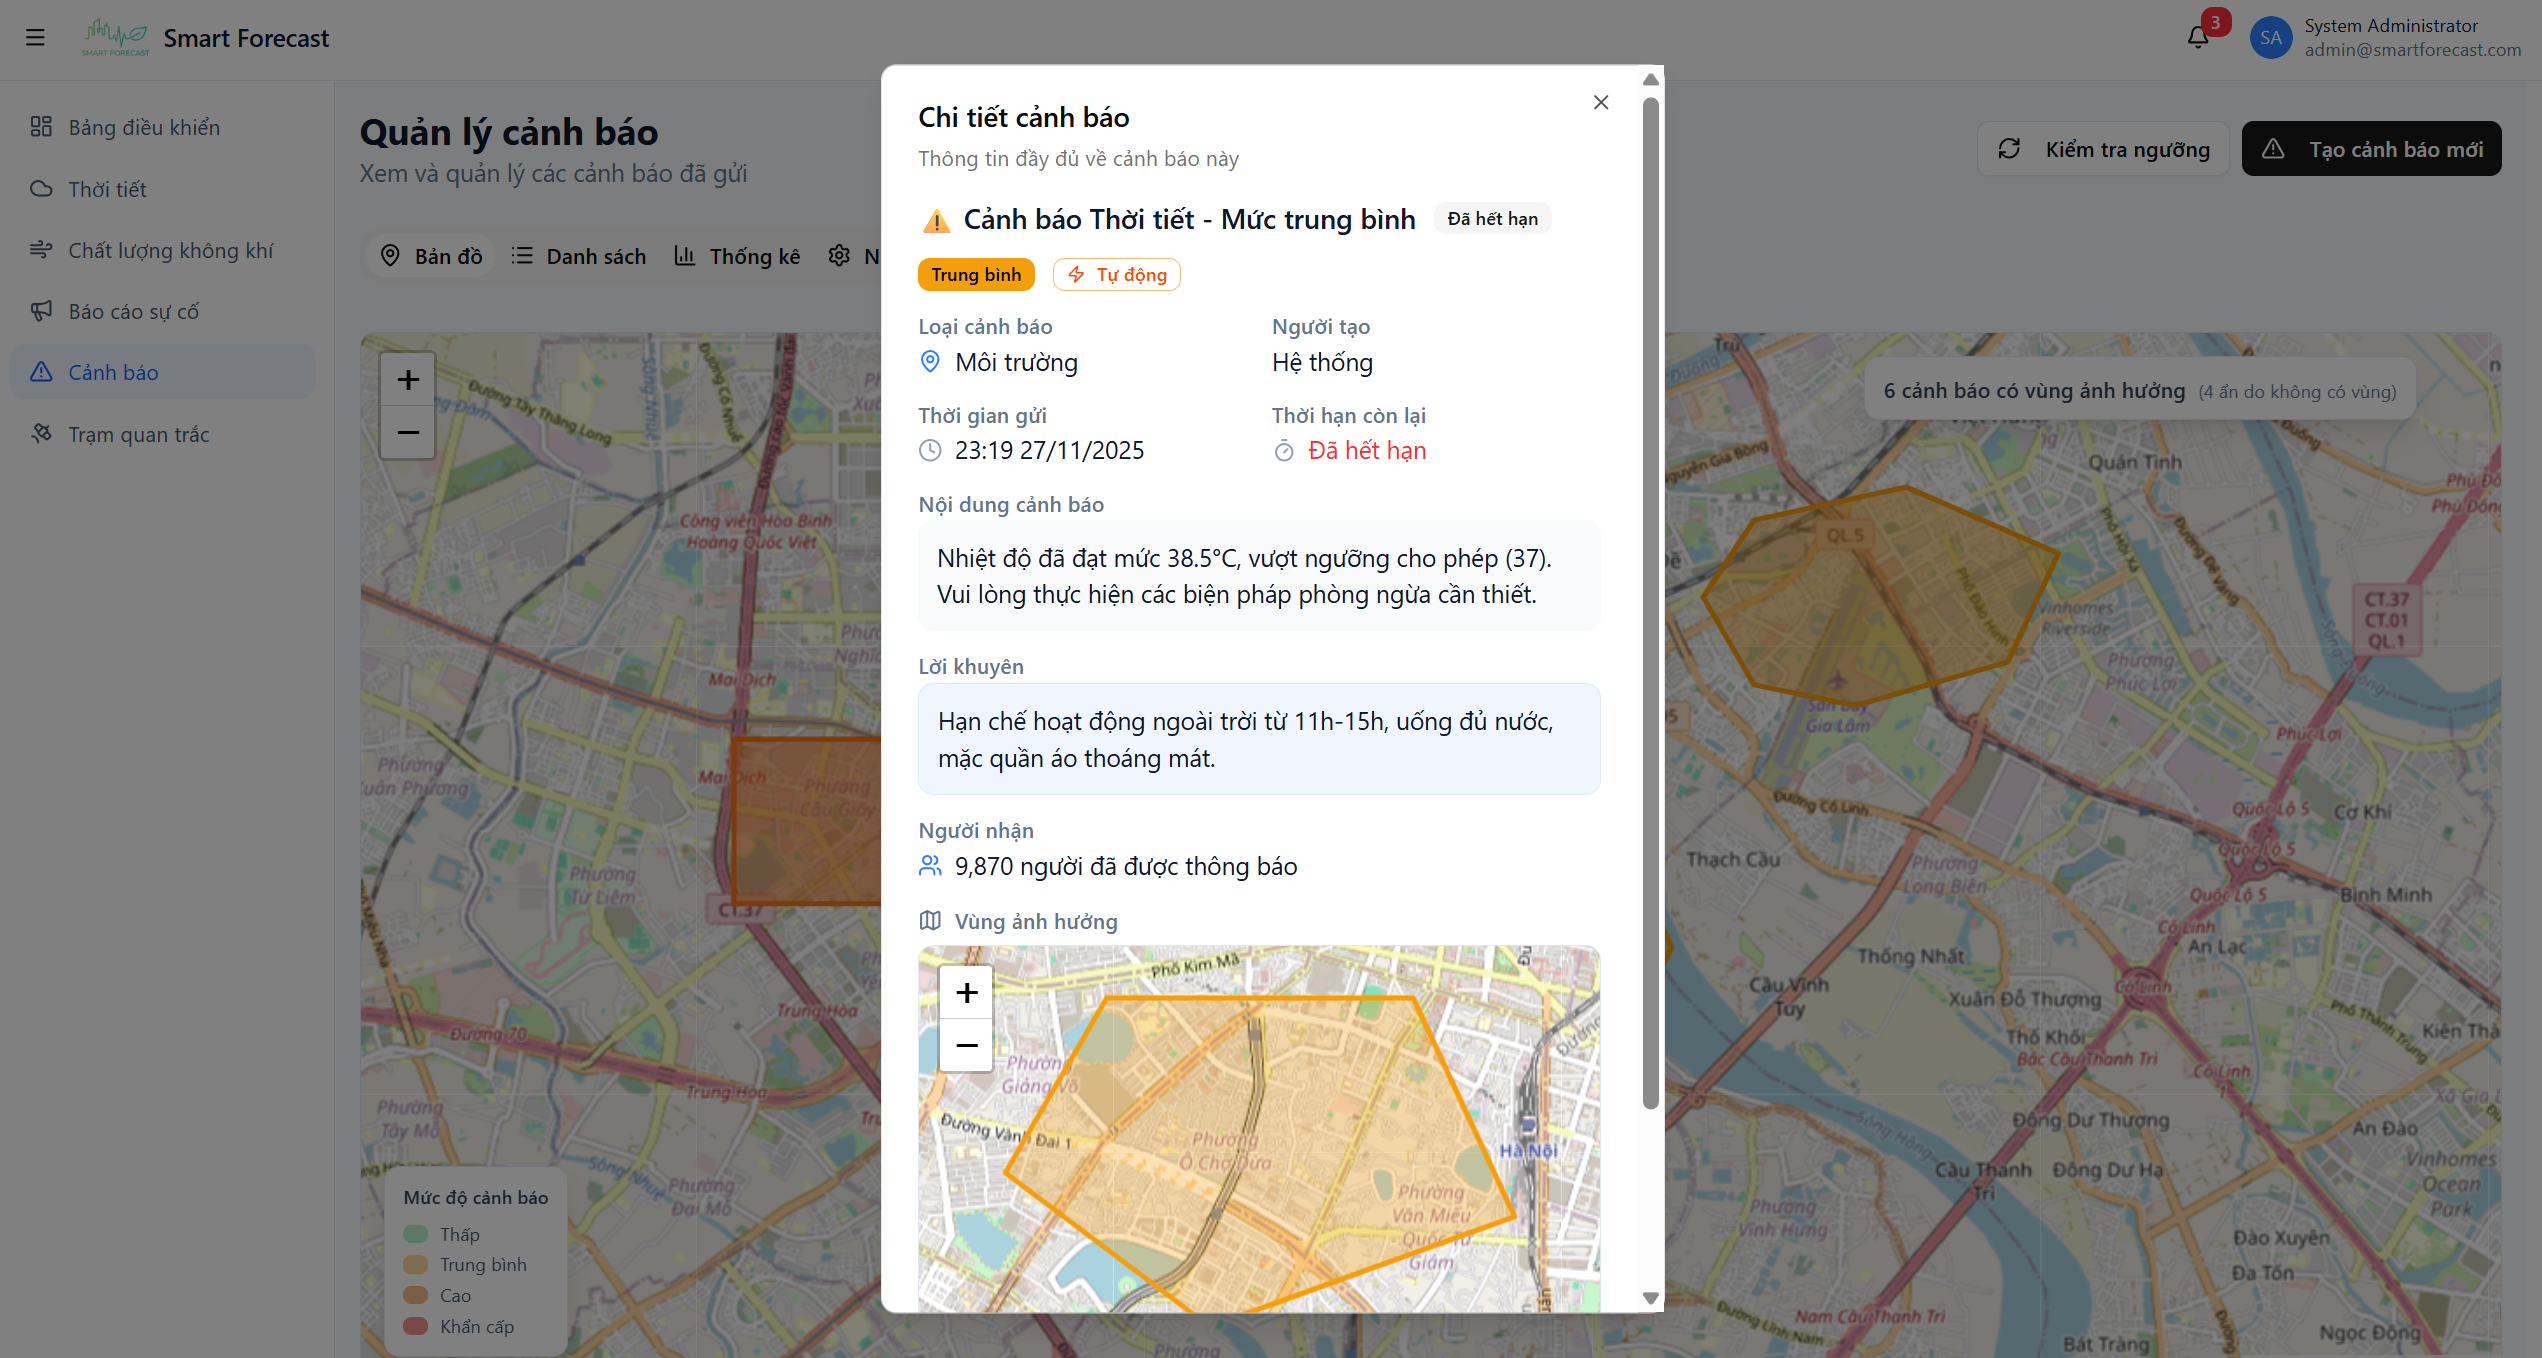This screenshot has width=2542, height=1358.
Task: Zoom out on the main background map
Action: [x=408, y=432]
